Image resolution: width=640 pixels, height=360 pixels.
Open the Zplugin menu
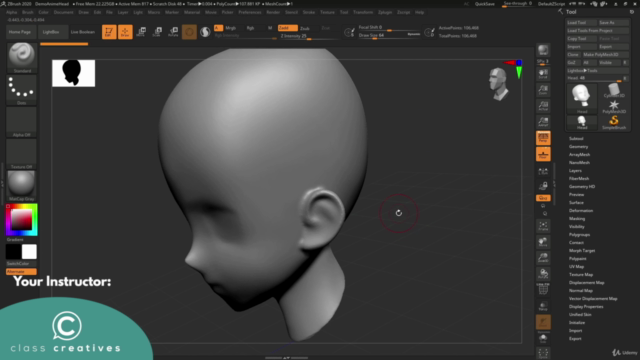point(384,12)
